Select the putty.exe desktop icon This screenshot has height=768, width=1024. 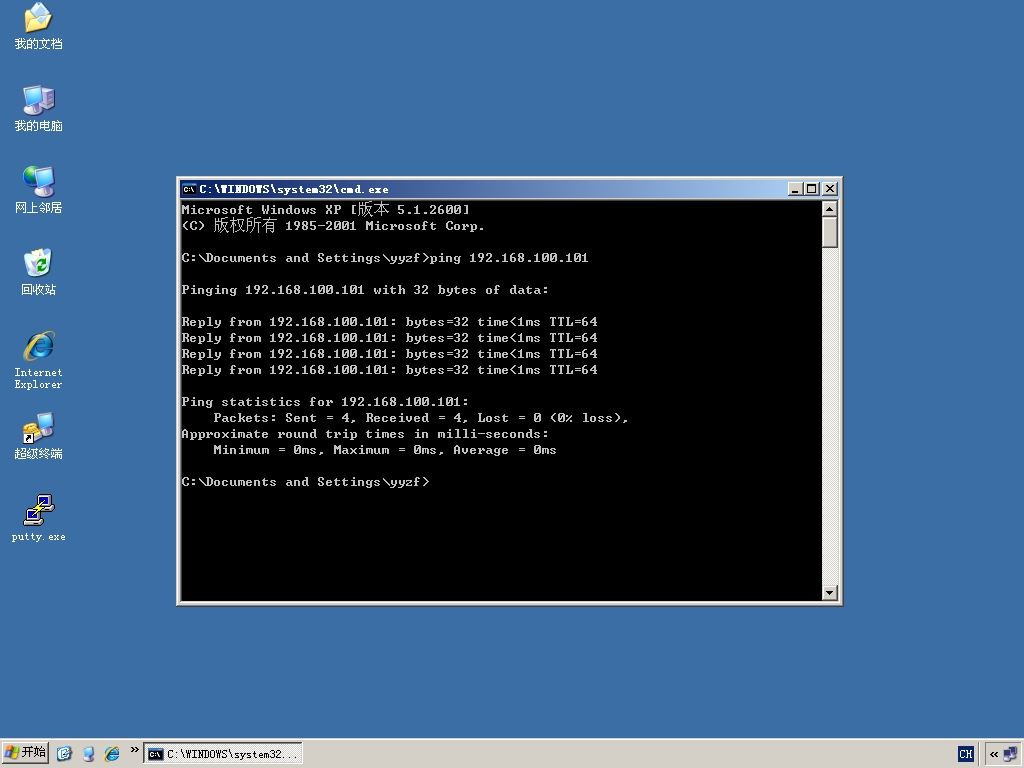38,518
